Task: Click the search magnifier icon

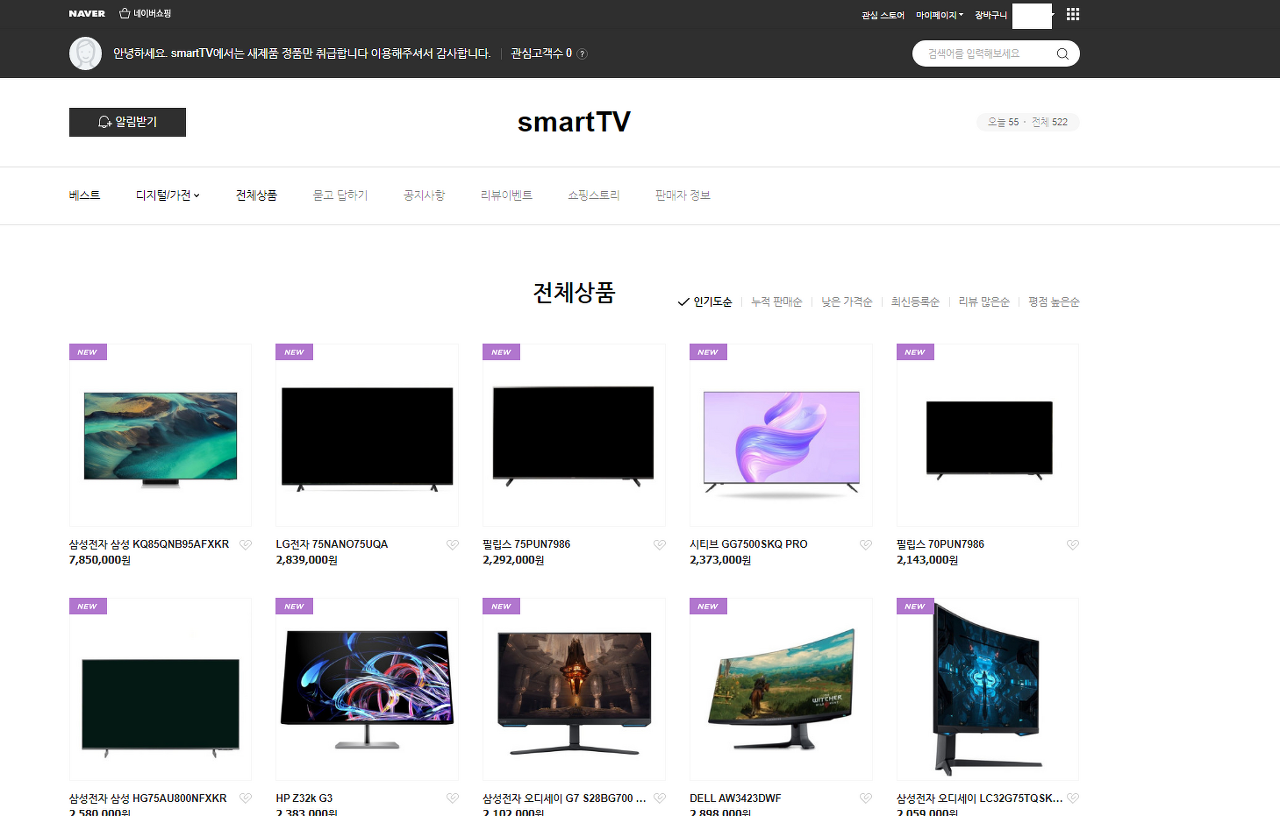Action: 1063,54
